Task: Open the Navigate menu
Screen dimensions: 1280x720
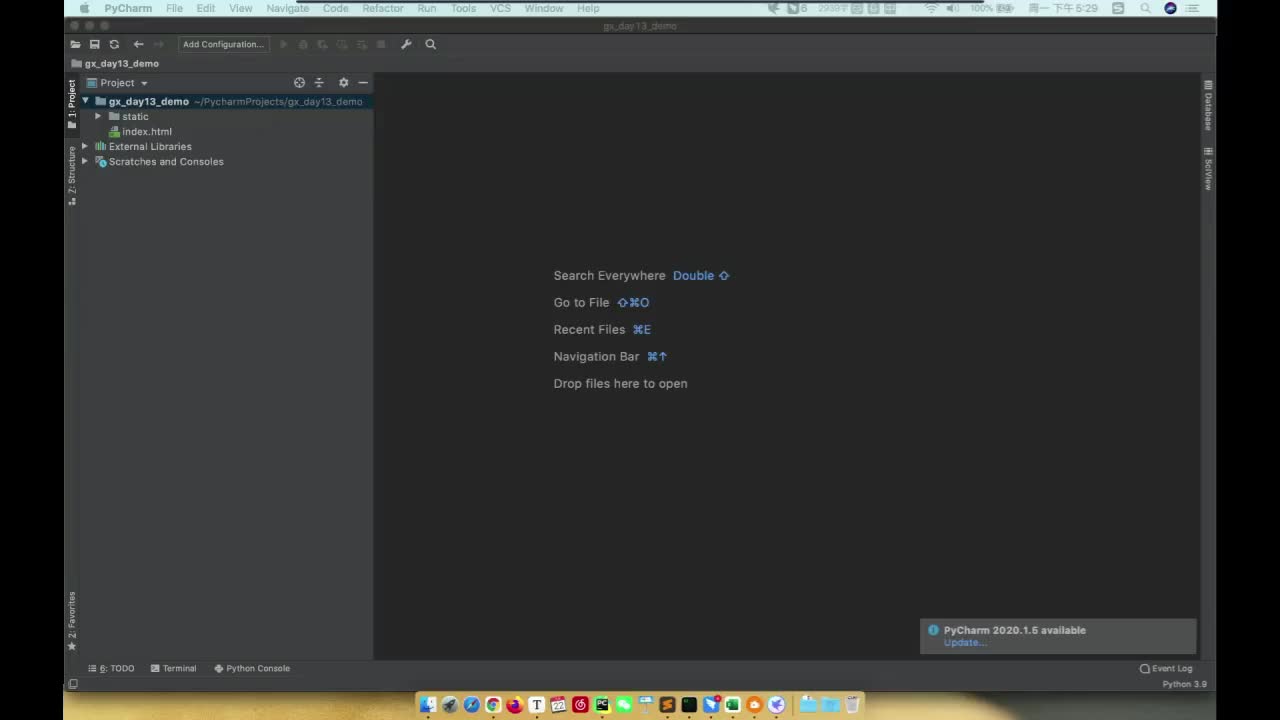Action: [x=288, y=8]
